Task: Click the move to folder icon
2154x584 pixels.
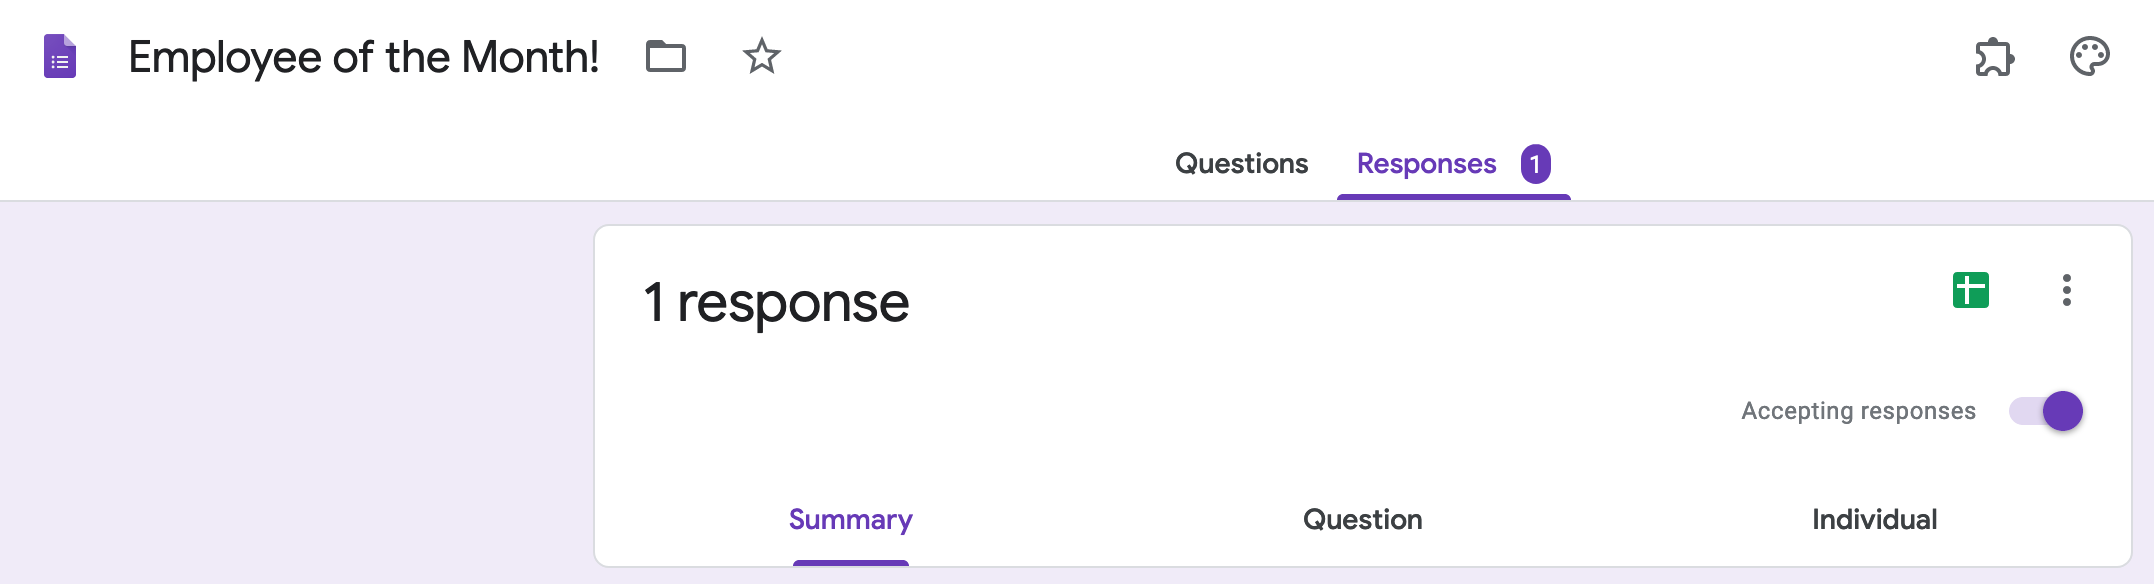Action: [x=665, y=56]
